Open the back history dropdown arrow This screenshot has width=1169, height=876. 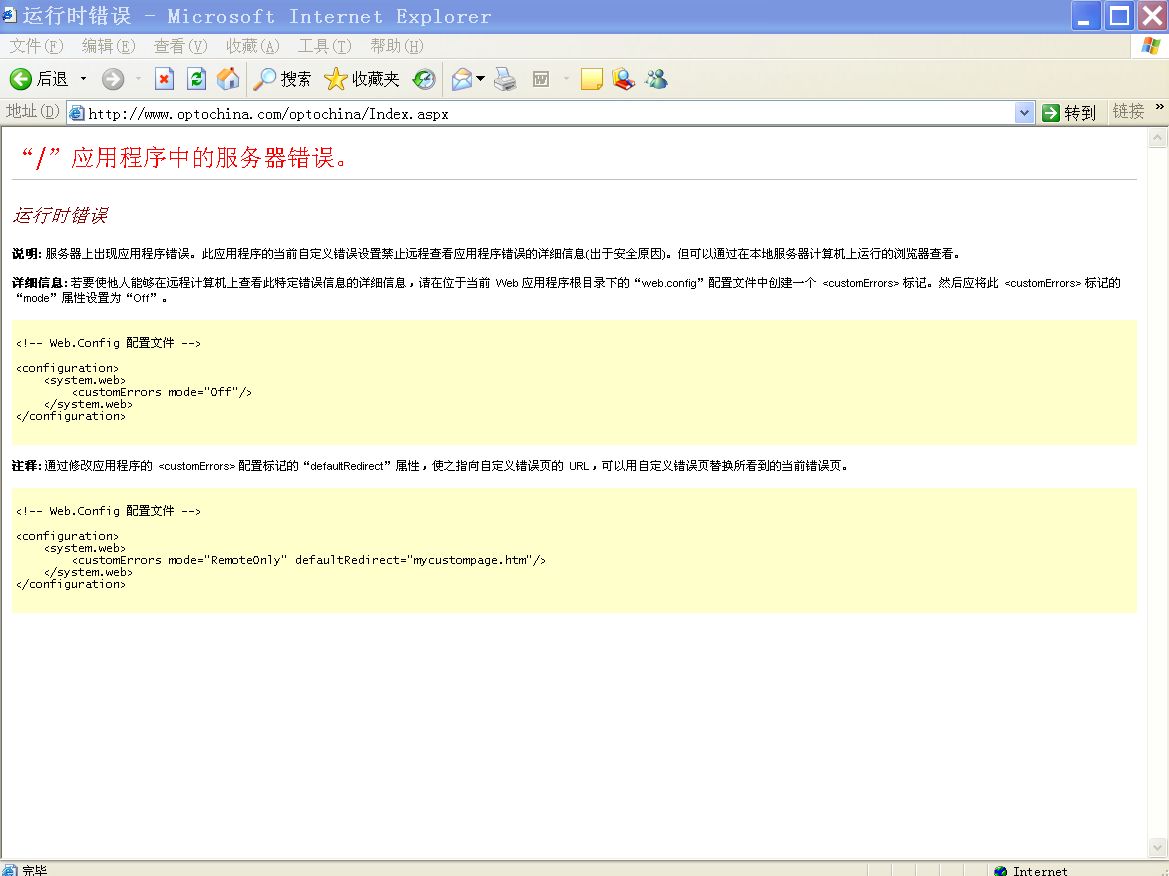pyautogui.click(x=84, y=78)
